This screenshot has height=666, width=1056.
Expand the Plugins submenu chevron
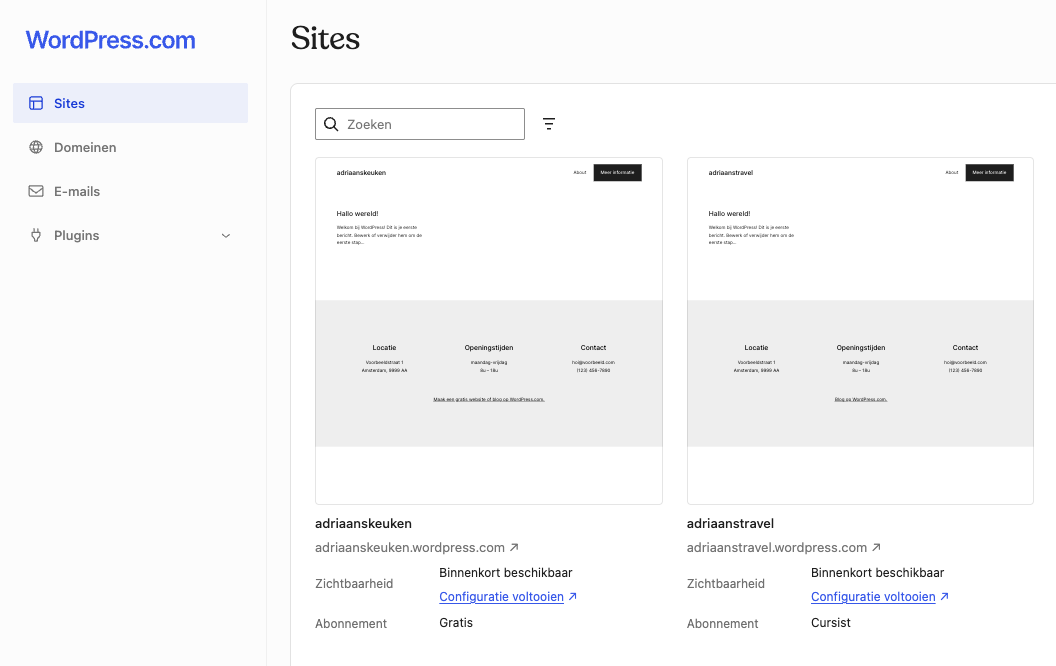226,236
